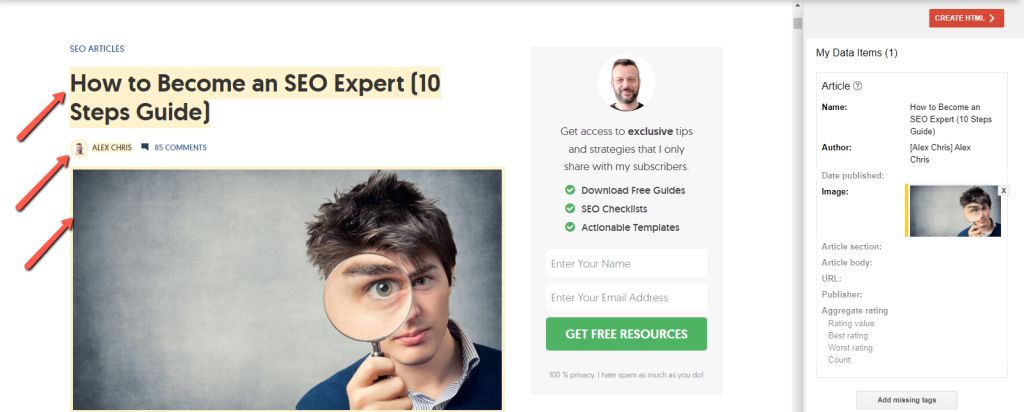
Task: Click the green checkmark beside Download Free Guides
Action: point(570,190)
